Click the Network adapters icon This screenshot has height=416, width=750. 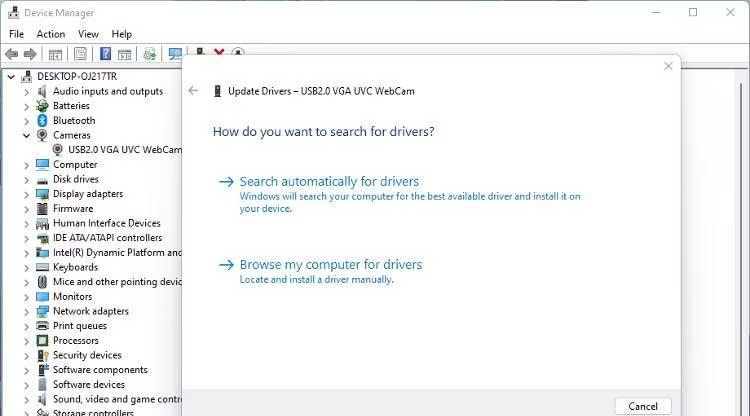tap(42, 311)
